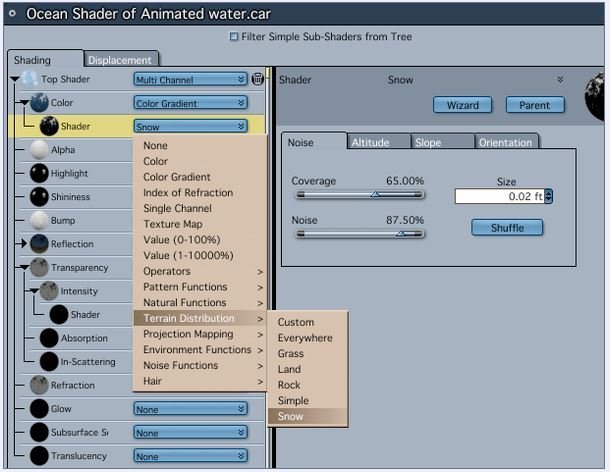The image size is (610, 472).
Task: Open the Translucency None dropdown
Action: tap(191, 456)
